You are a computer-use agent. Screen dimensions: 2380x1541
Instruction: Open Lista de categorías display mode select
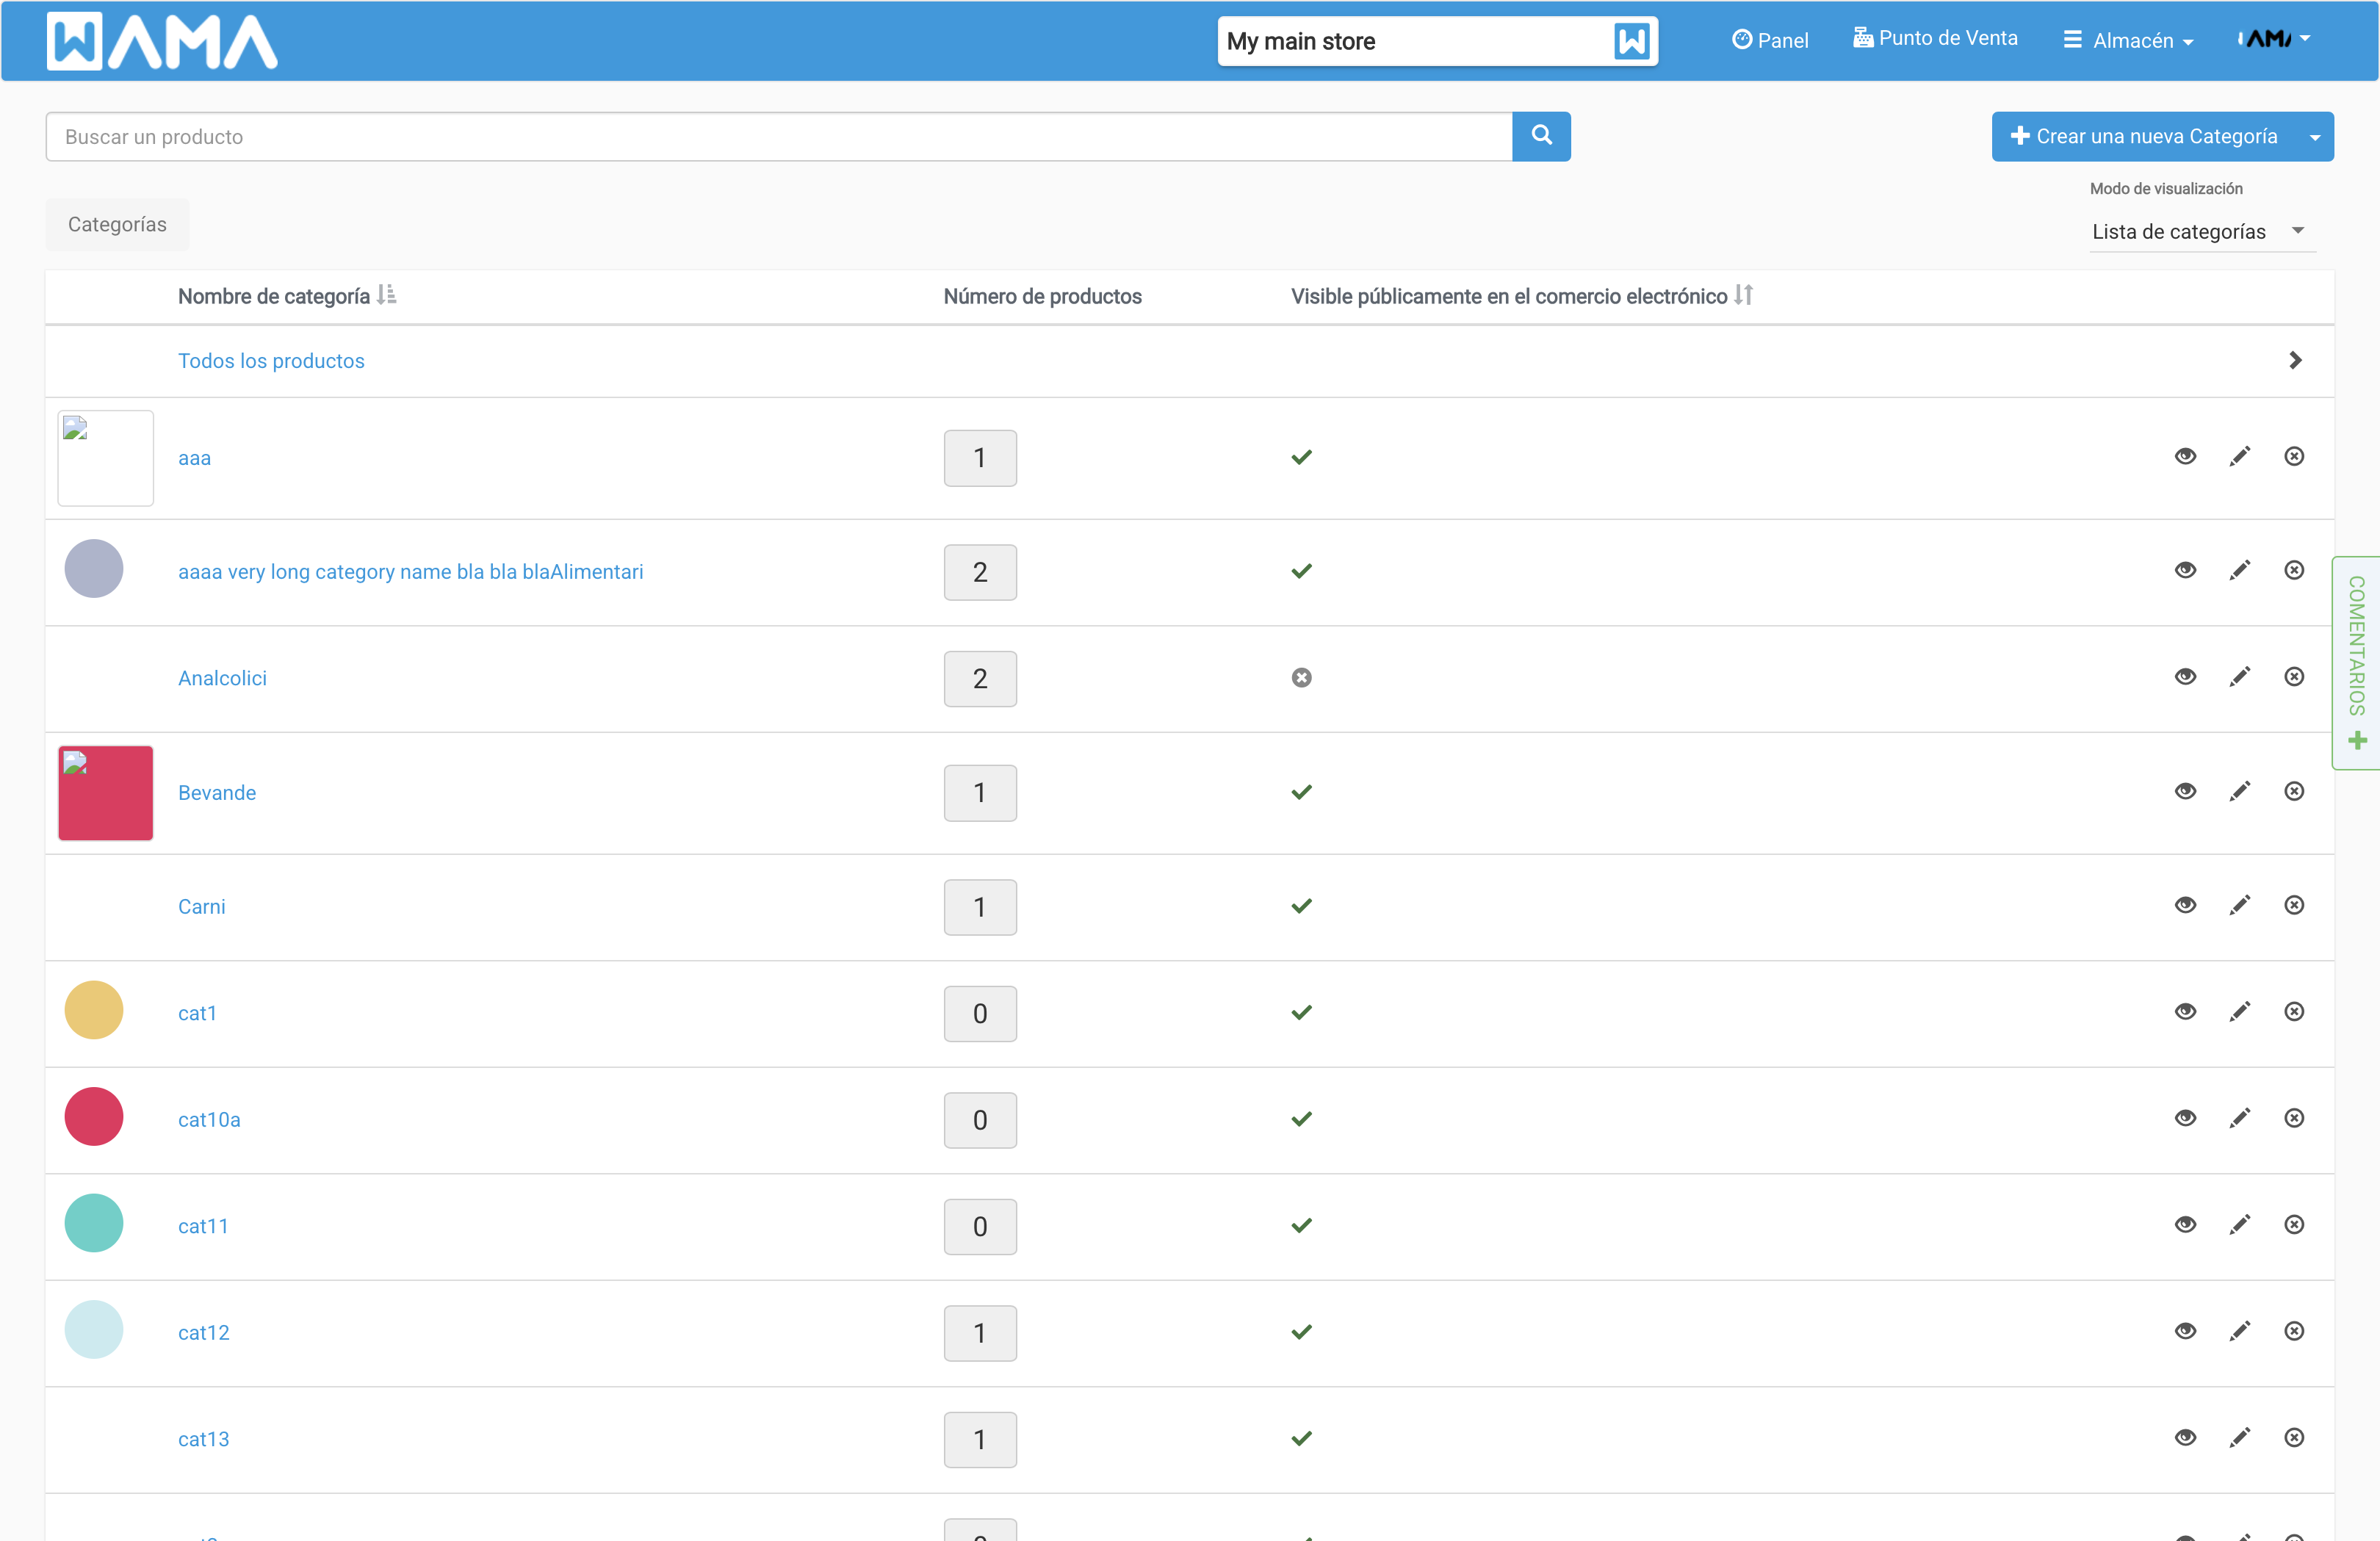pyautogui.click(x=2202, y=231)
